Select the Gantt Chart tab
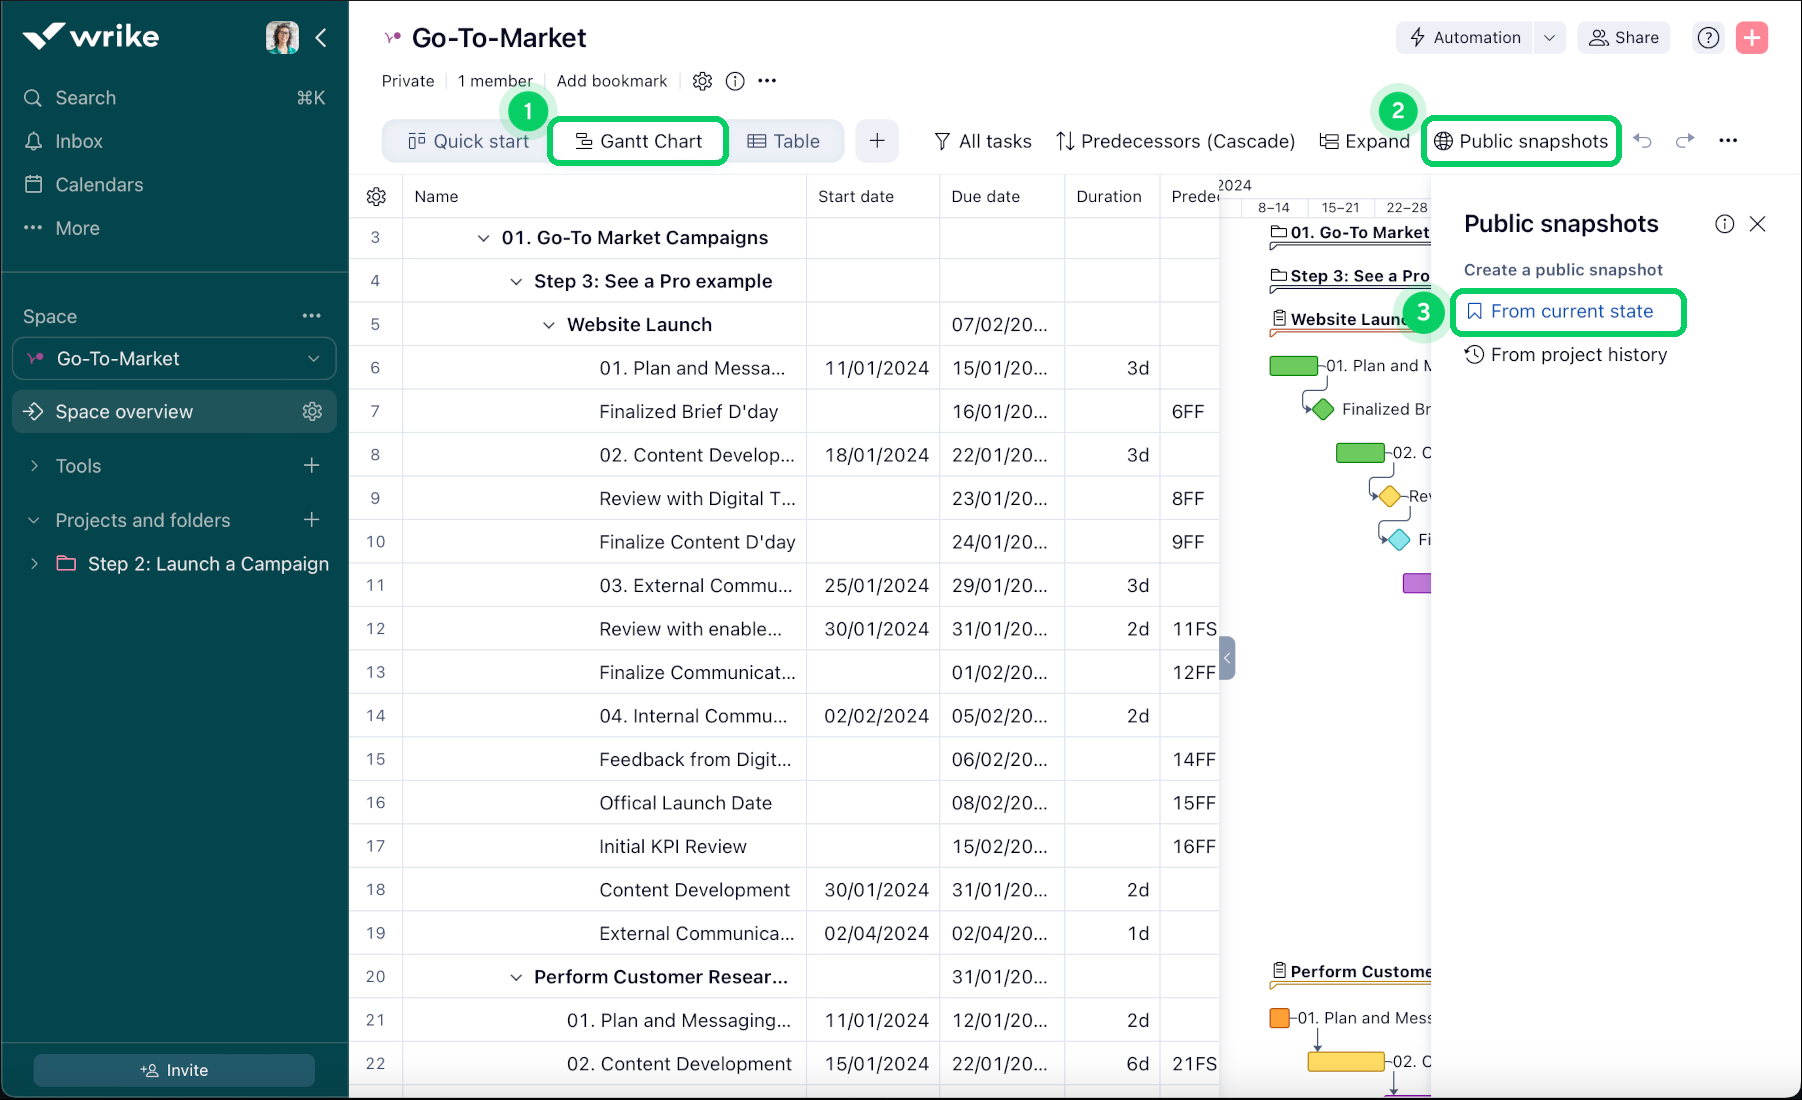The image size is (1802, 1100). [x=638, y=141]
